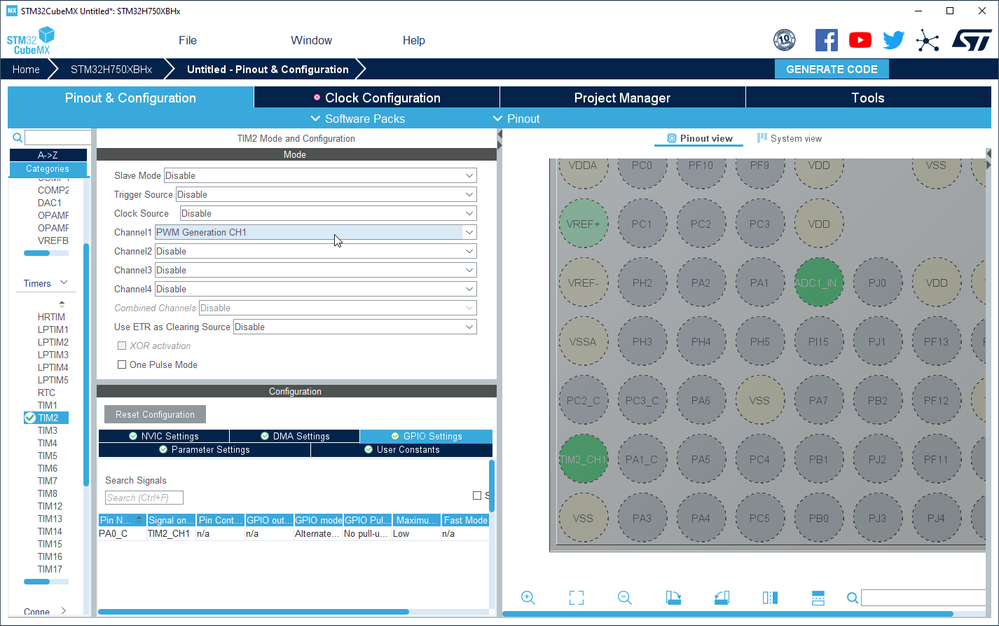This screenshot has height=626, width=999.
Task: Click the Search Signals input field
Action: (144, 497)
